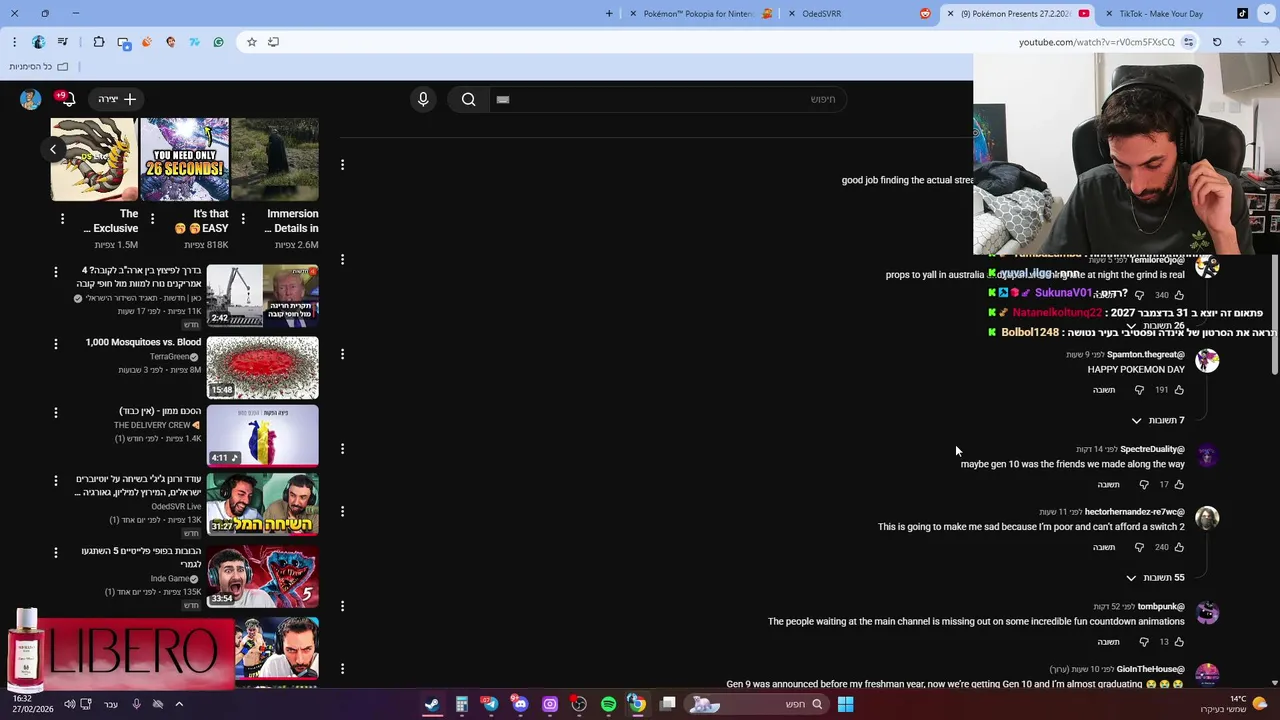Switch to Pokémon Pokopia for Nintendo tab

[x=701, y=14]
